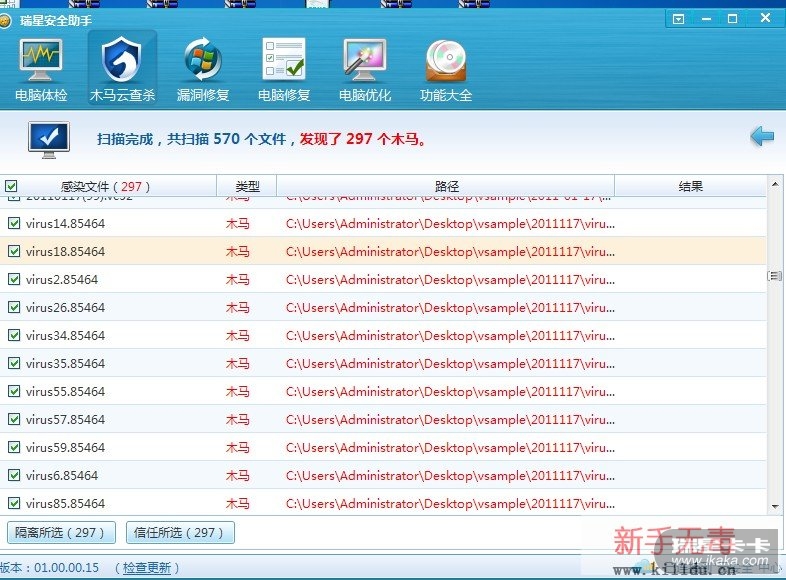Screen dimensions: 786x580
Task: Uncheck the virus14.85464 checkbox
Action: (x=14, y=223)
